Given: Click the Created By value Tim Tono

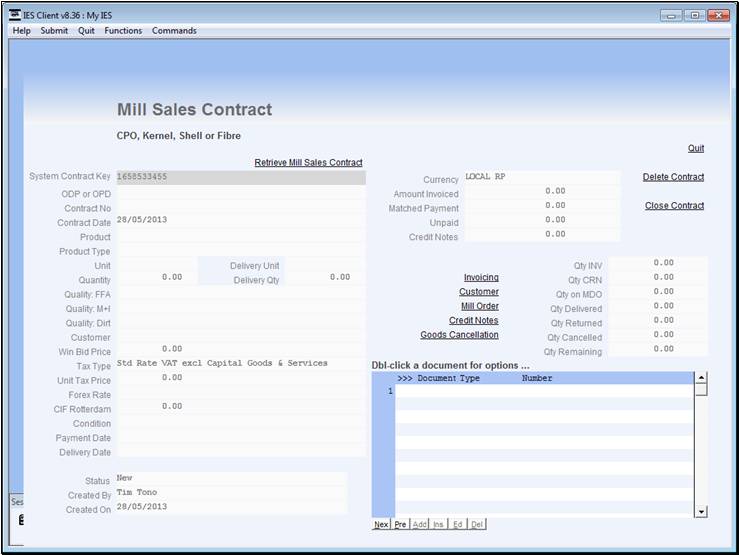Looking at the screenshot, I should (231, 493).
